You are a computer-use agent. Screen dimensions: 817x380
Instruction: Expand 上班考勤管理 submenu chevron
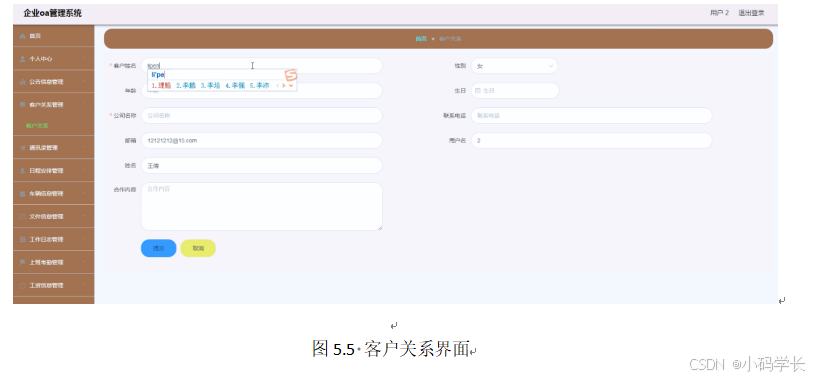click(x=84, y=262)
